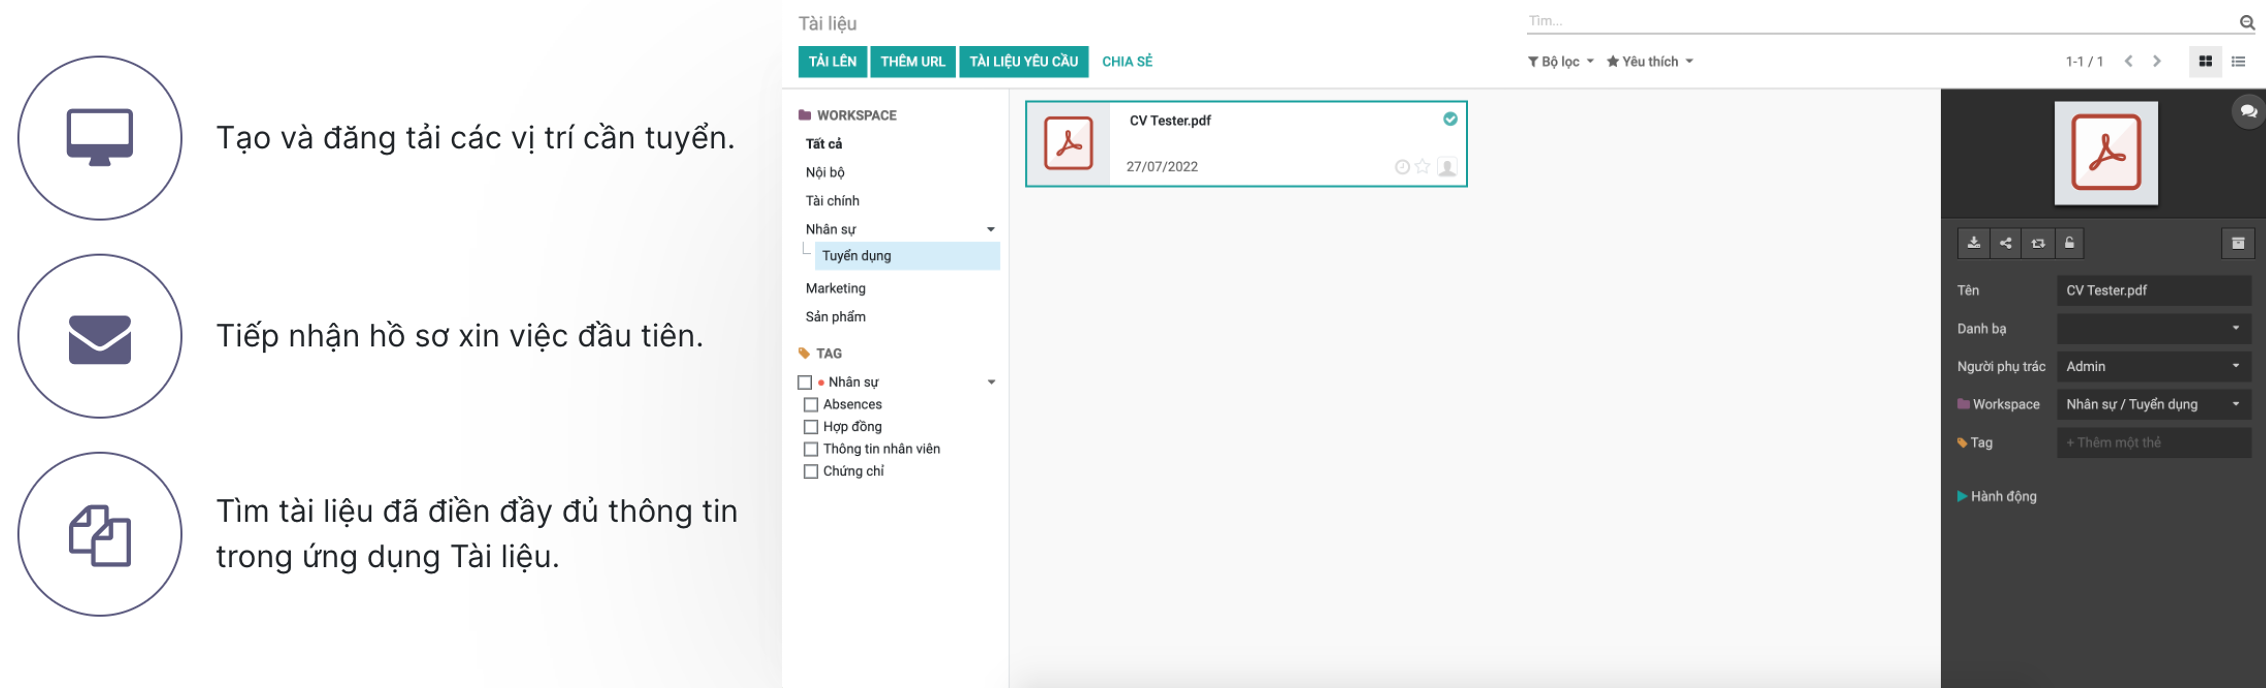Image resolution: width=2266 pixels, height=688 pixels.
Task: Click the TẢI LÊN upload button
Action: [832, 62]
